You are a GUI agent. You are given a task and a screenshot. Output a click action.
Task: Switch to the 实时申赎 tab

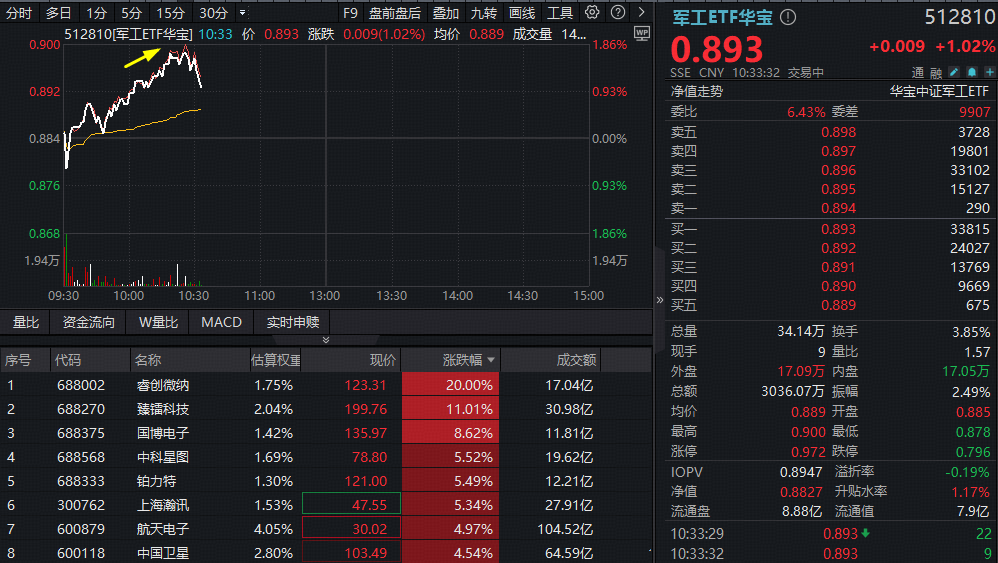coord(292,322)
